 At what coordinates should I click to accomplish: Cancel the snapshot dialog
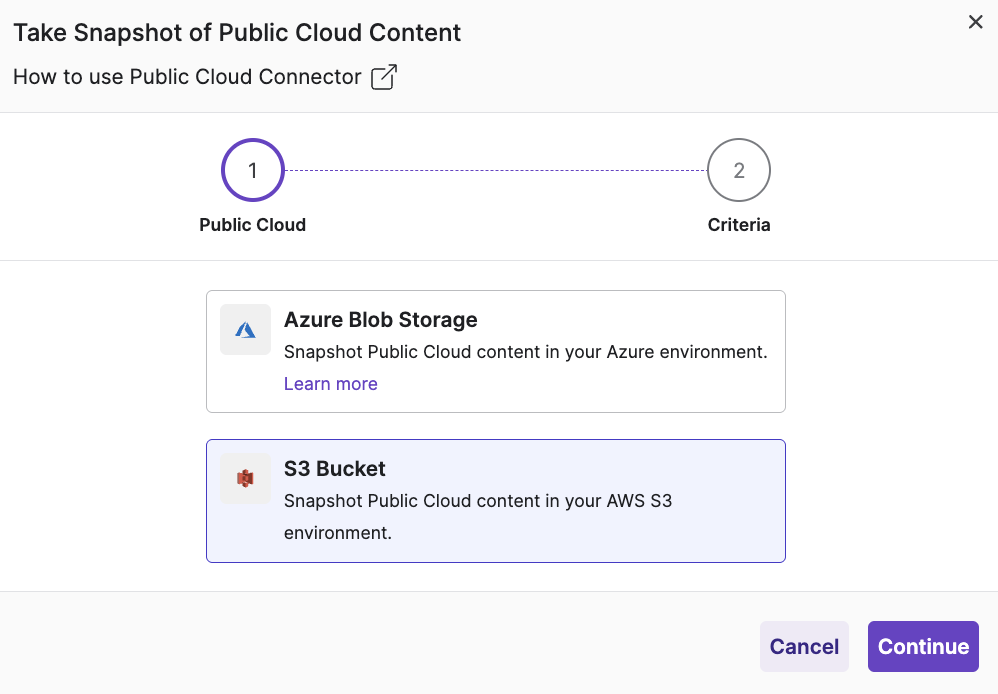(804, 646)
